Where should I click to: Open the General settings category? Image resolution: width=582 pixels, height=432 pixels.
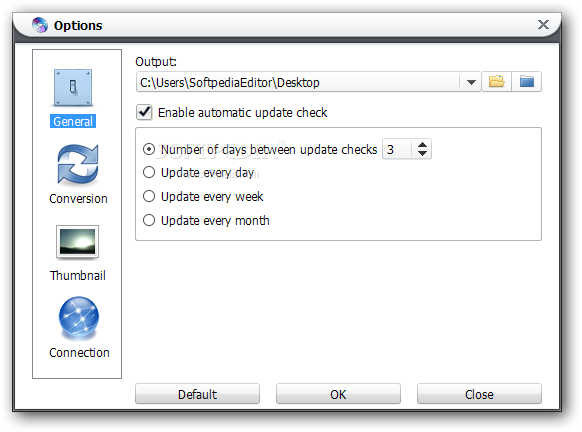(x=73, y=98)
